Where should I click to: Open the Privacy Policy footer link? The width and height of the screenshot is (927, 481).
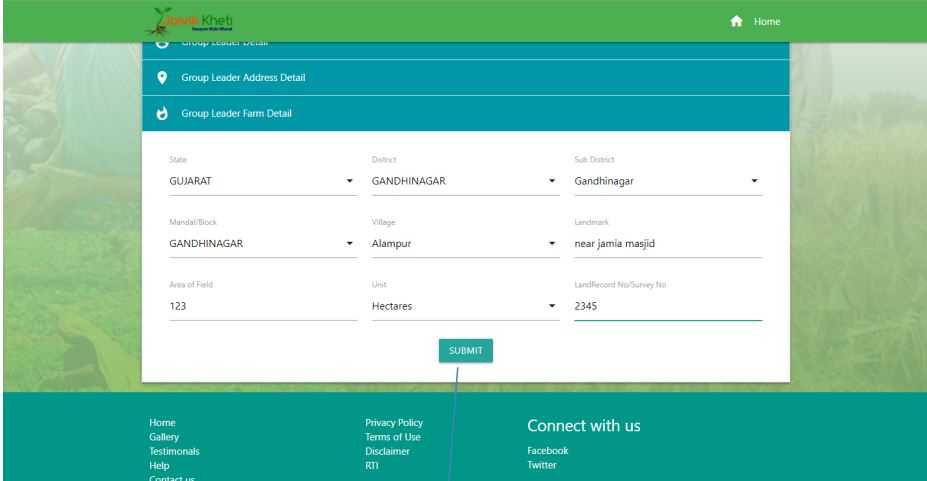(x=394, y=423)
